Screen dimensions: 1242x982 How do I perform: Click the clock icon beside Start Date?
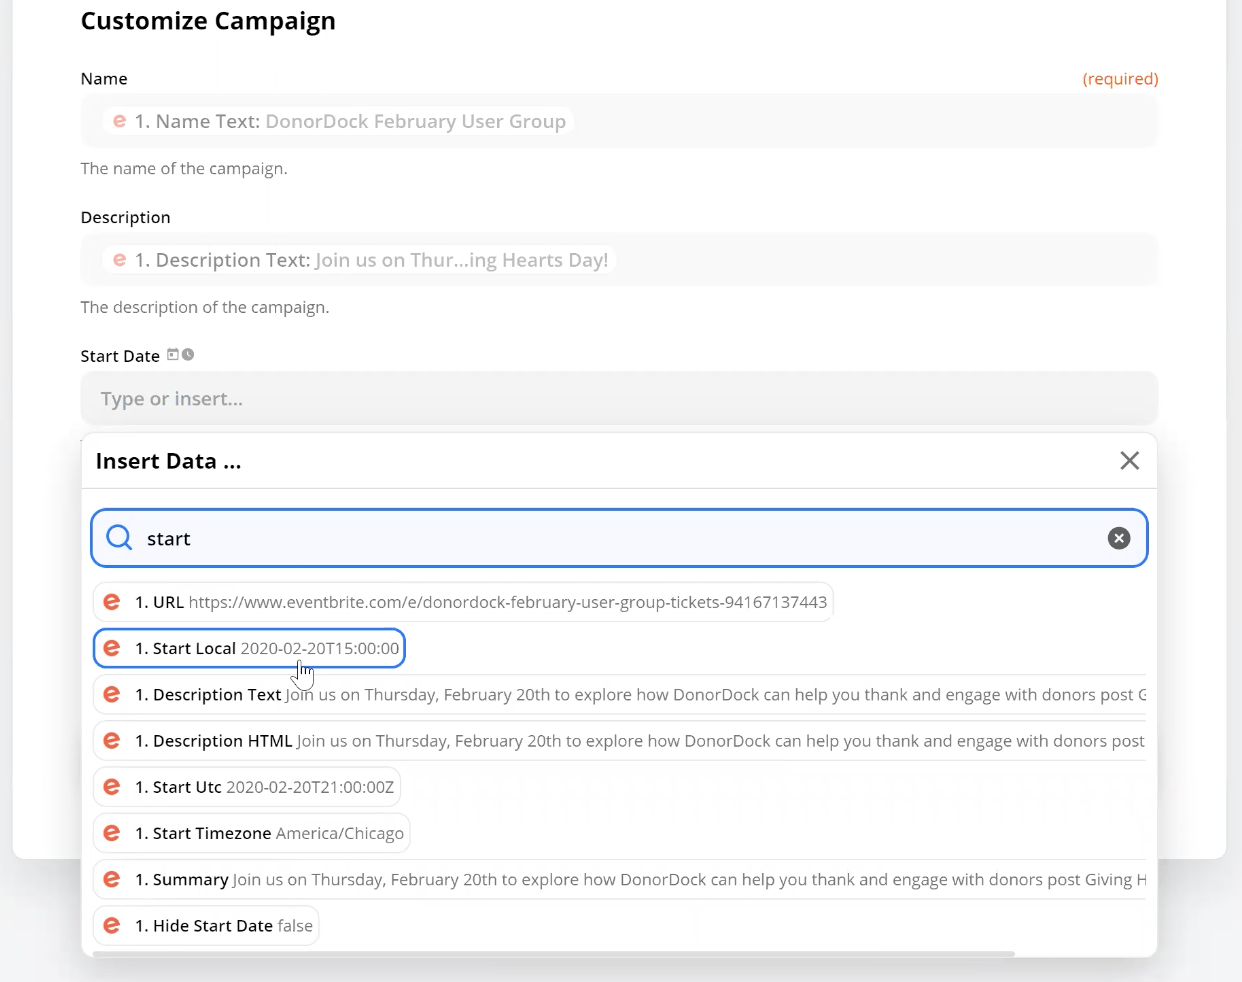(188, 354)
